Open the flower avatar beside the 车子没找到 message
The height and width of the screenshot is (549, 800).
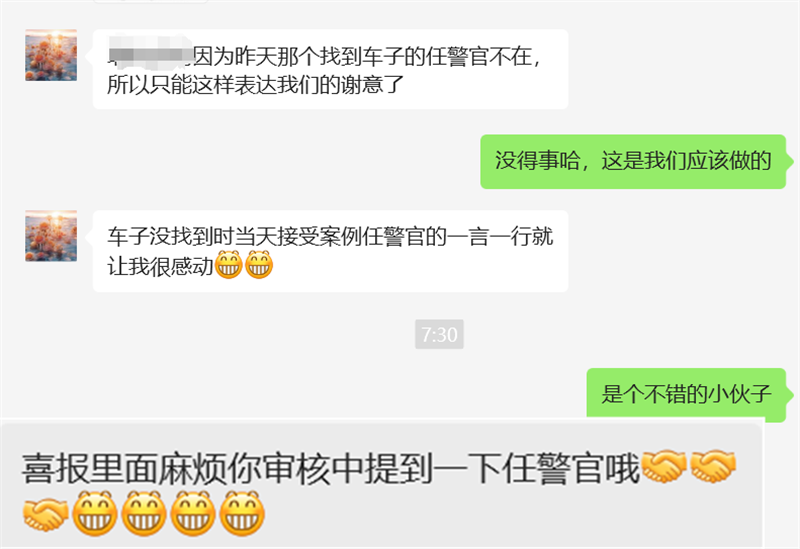51,236
